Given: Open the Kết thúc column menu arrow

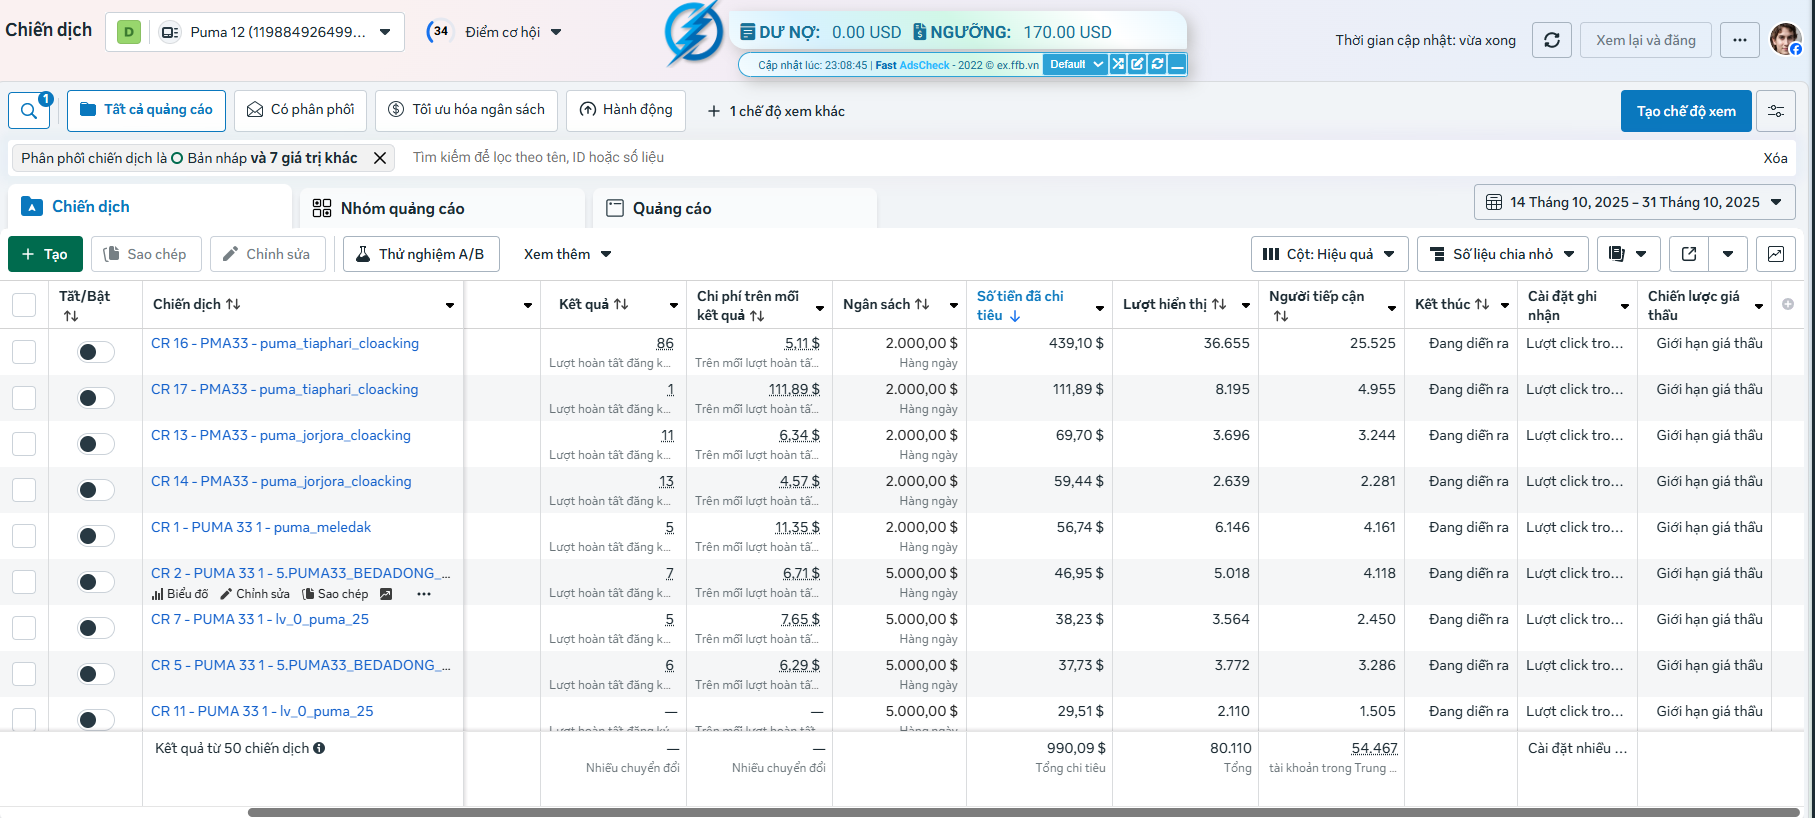Looking at the screenshot, I should (x=1504, y=305).
